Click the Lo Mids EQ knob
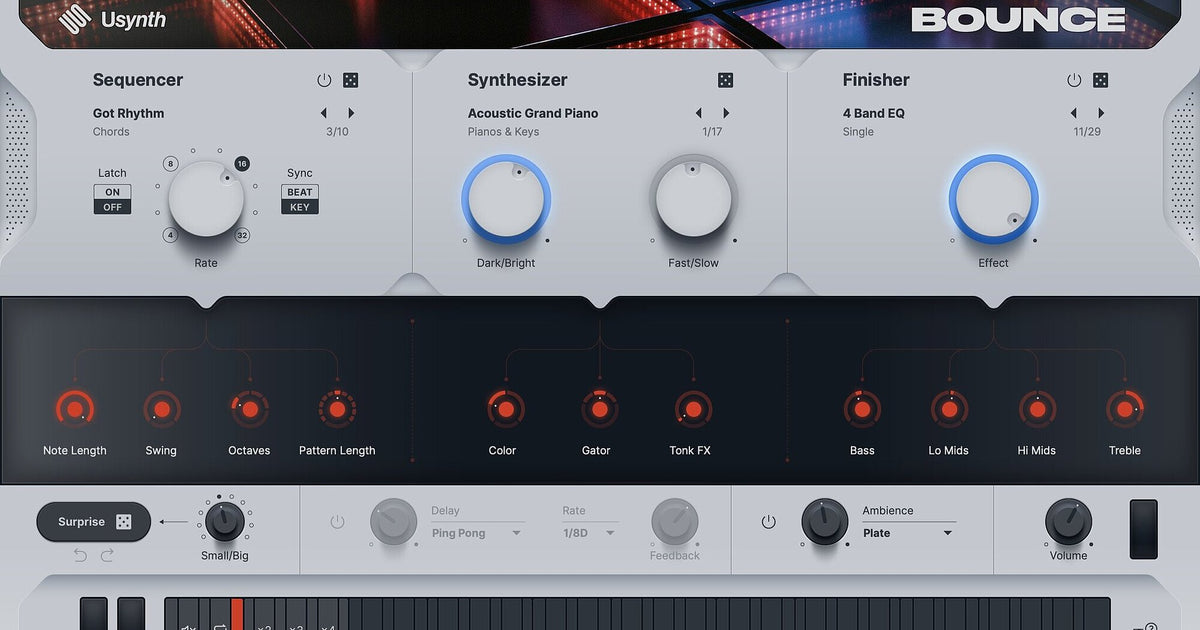Image resolution: width=1200 pixels, height=630 pixels. pyautogui.click(x=949, y=409)
